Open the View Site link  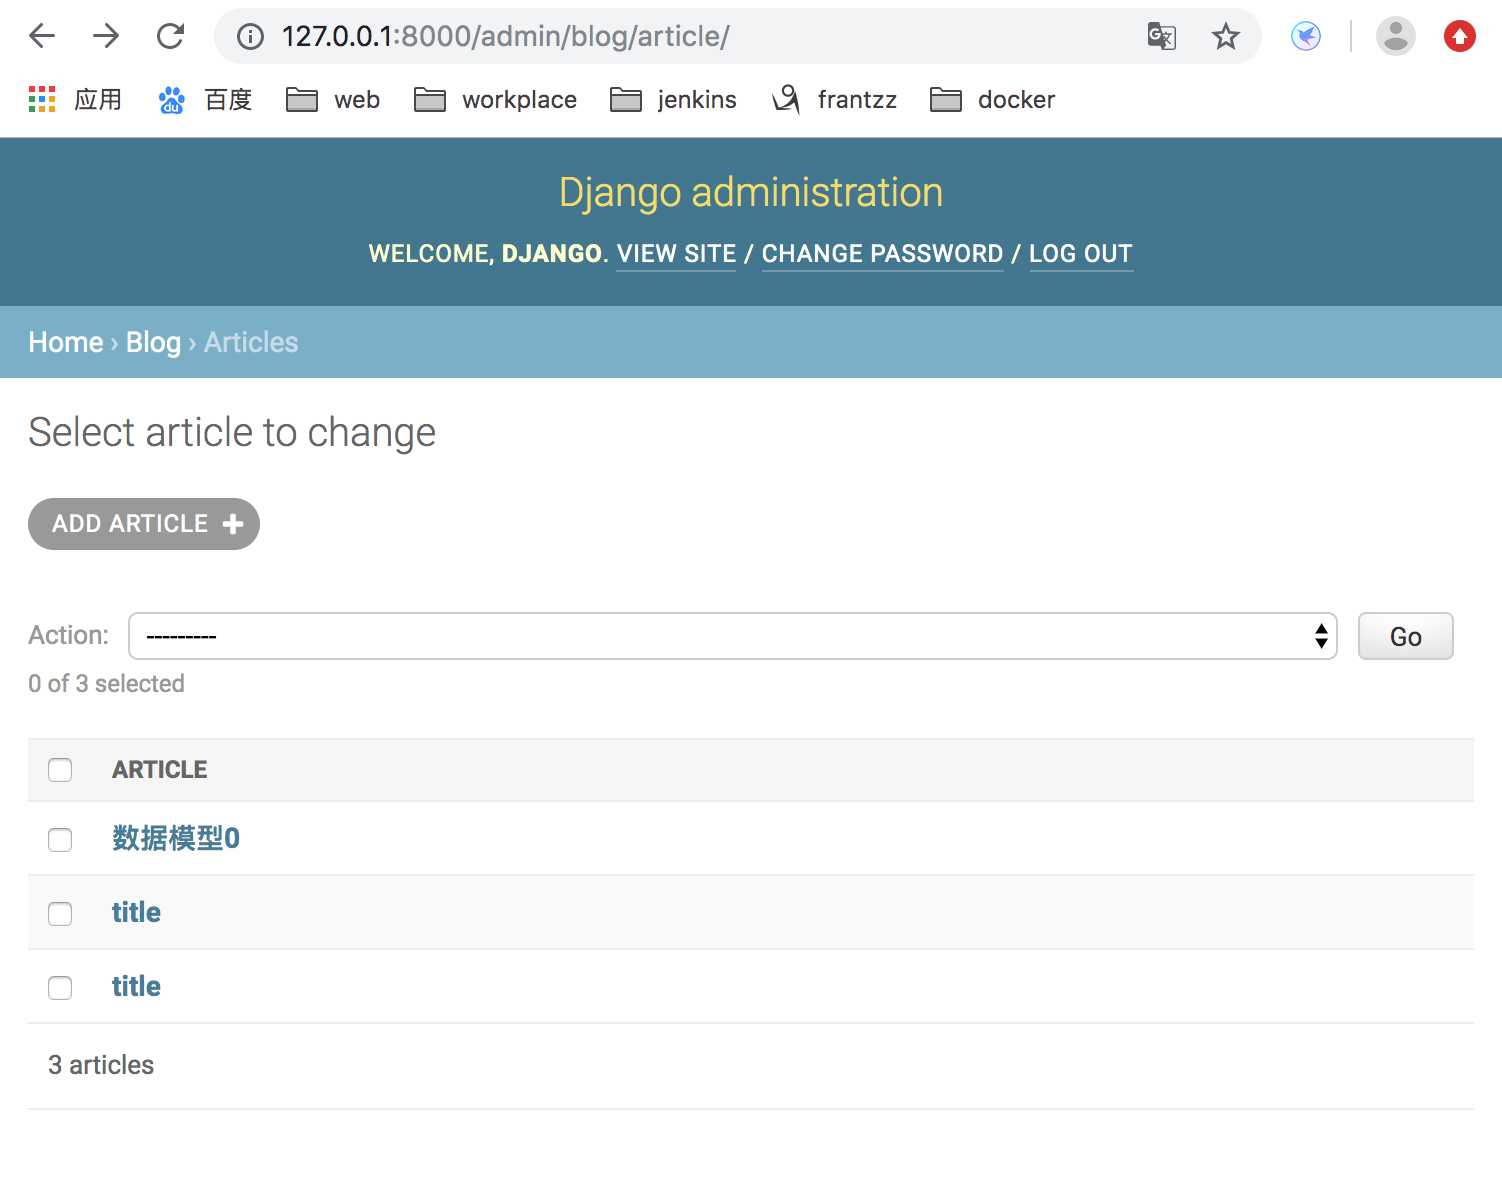coord(676,254)
